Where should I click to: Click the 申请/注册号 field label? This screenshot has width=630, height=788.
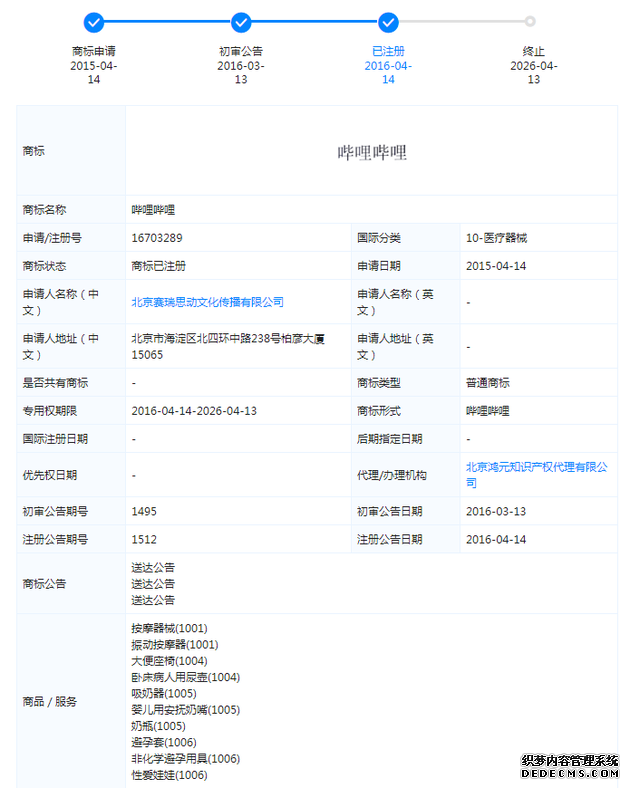52,238
